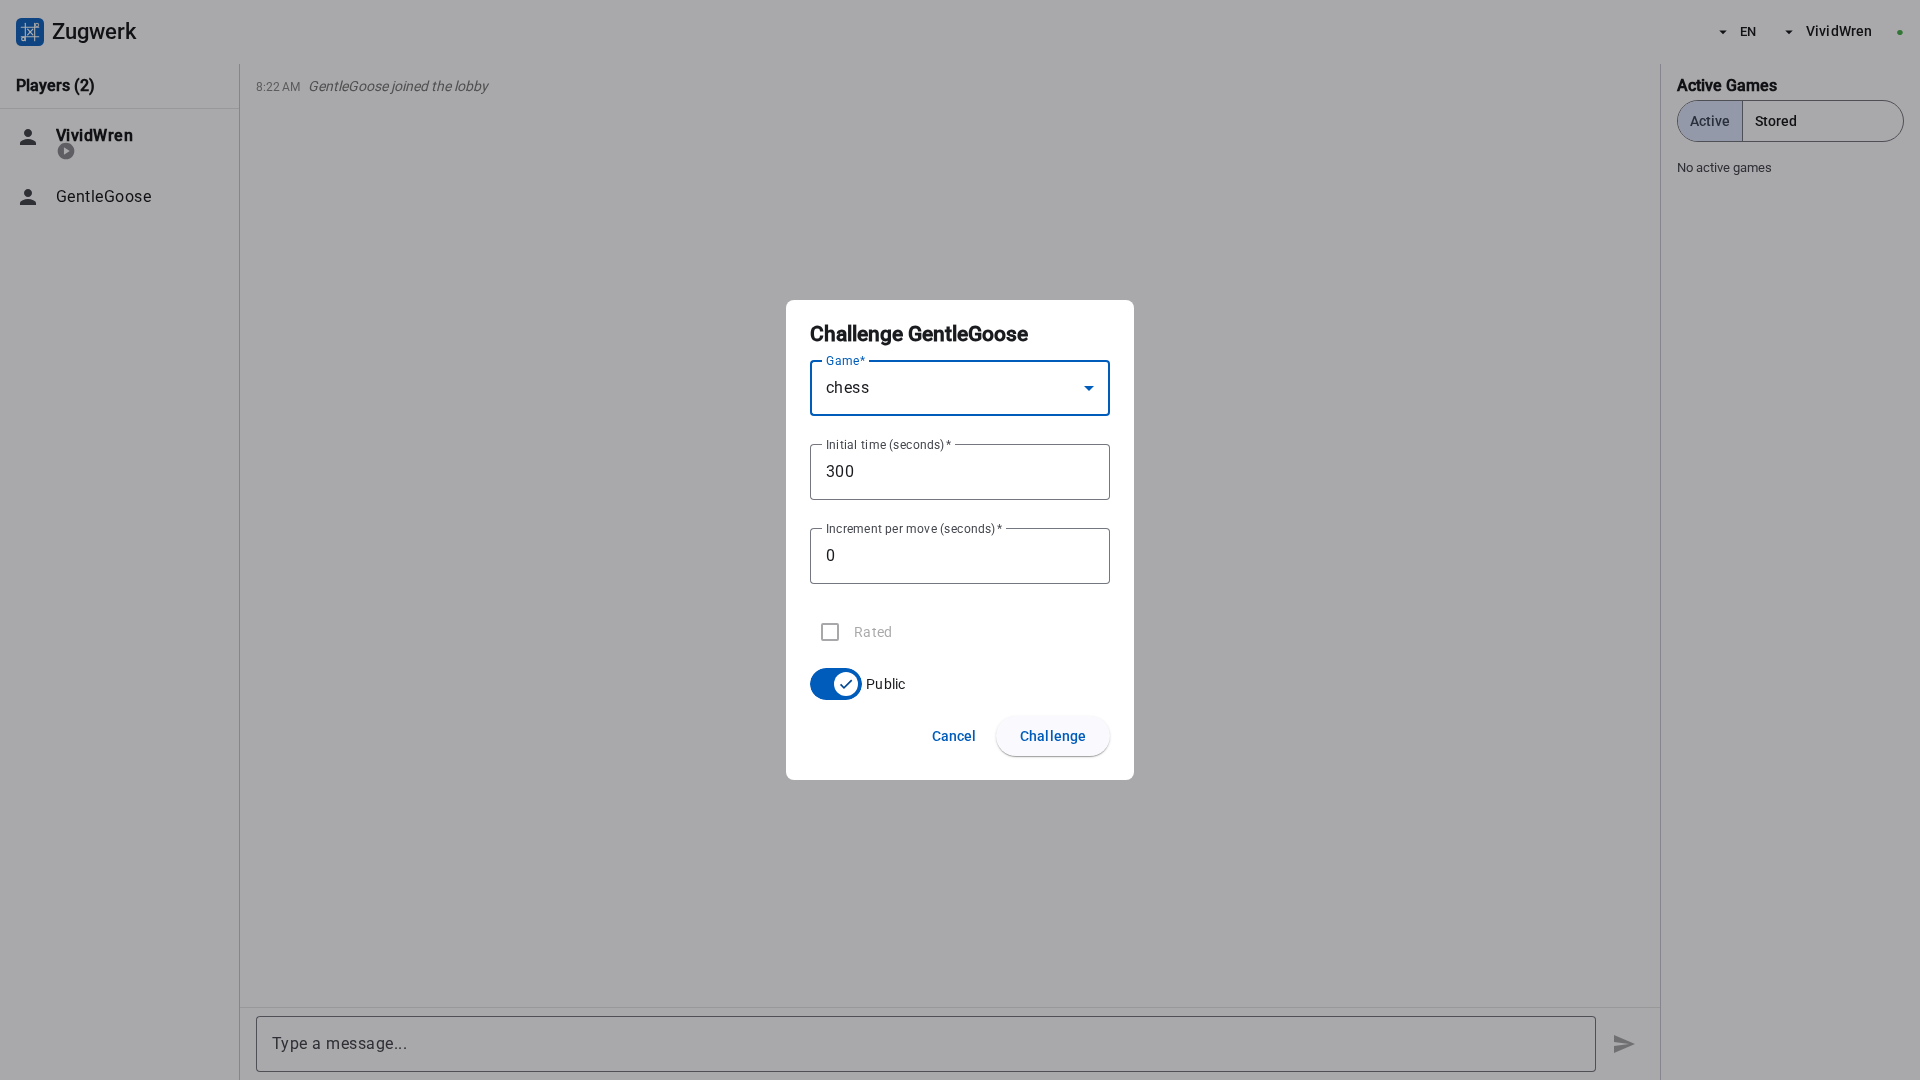1920x1080 pixels.
Task: Tick the Rated checkbox
Action: (830, 632)
